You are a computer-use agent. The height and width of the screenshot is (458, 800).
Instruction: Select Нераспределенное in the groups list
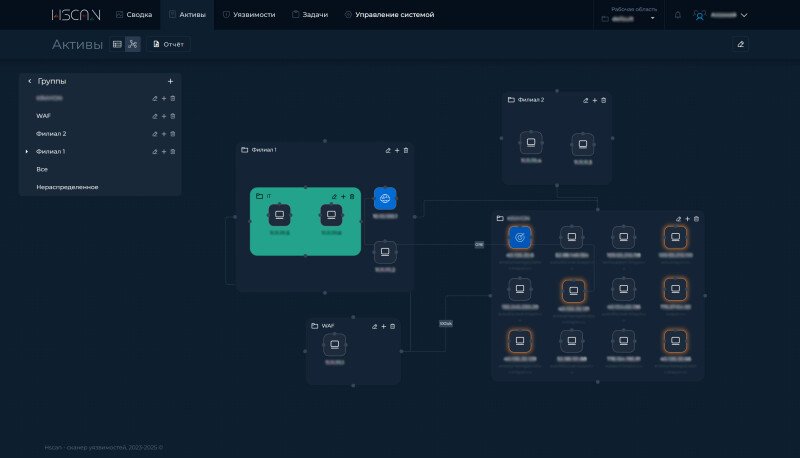coord(67,187)
